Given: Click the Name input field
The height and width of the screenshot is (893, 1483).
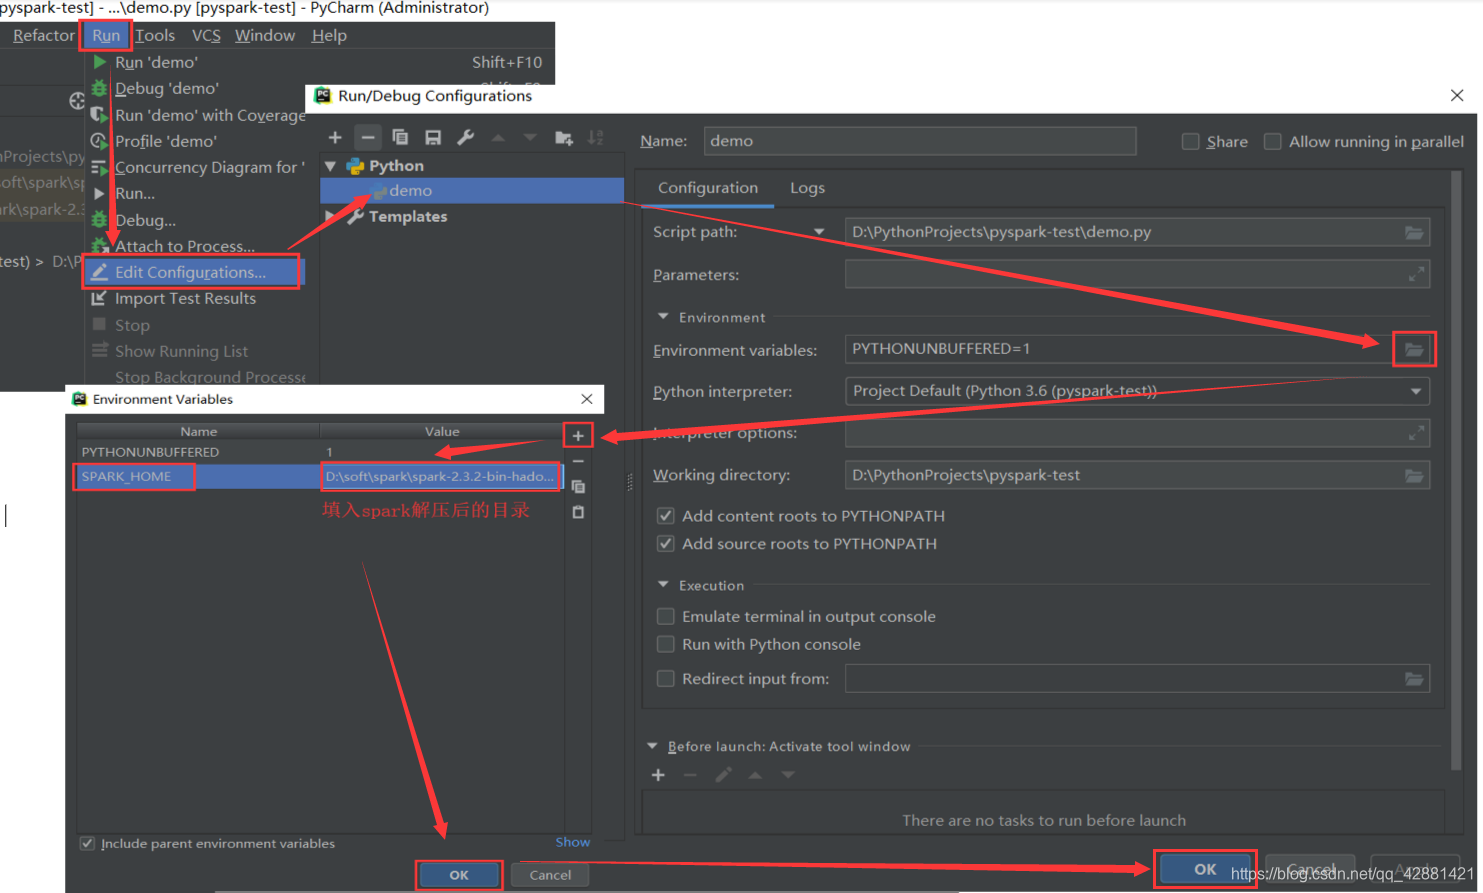Looking at the screenshot, I should click(920, 141).
